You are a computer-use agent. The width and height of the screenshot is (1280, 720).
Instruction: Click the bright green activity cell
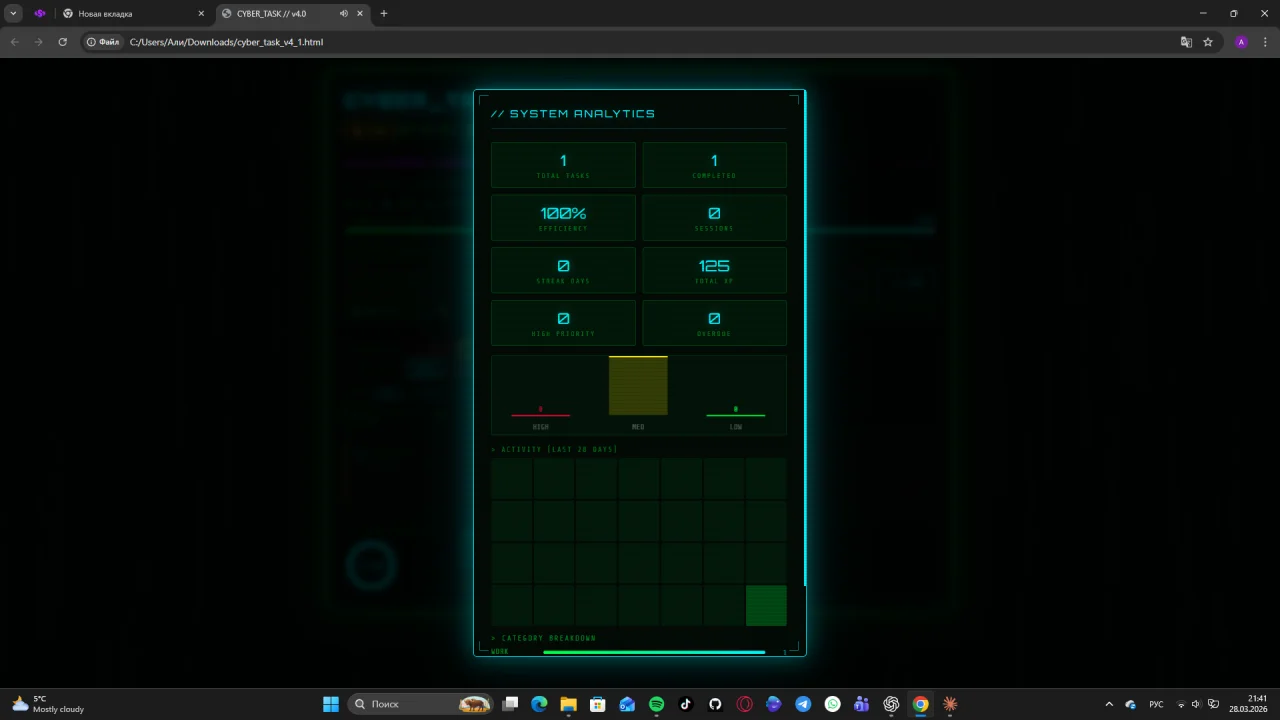[x=766, y=606]
